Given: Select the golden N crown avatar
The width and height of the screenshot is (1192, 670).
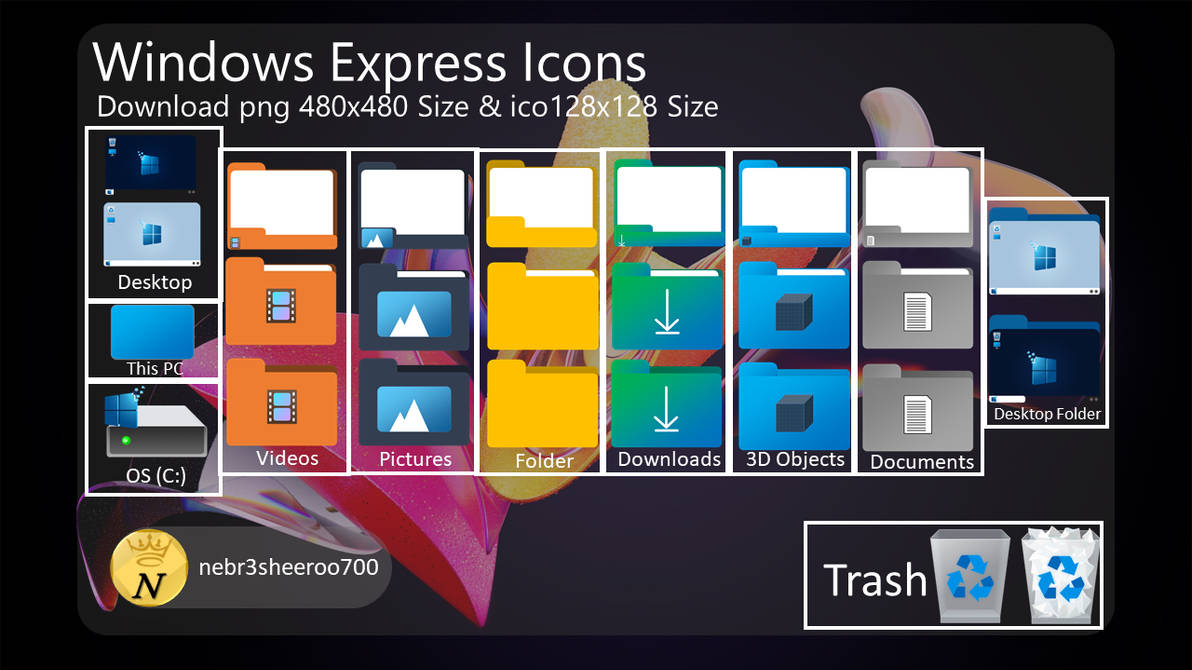Looking at the screenshot, I should [150, 567].
